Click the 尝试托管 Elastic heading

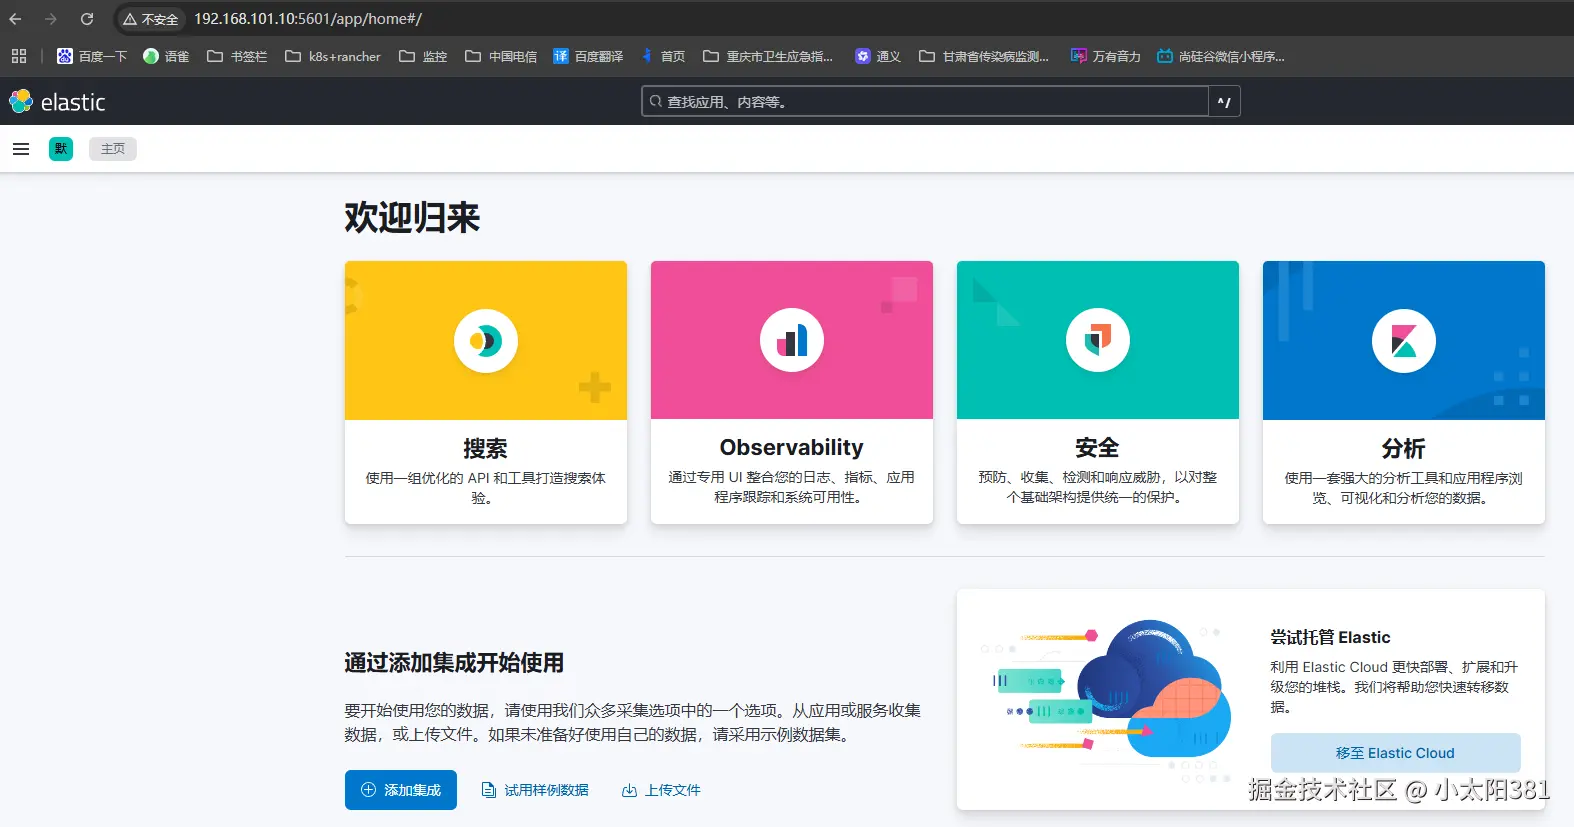point(1330,637)
